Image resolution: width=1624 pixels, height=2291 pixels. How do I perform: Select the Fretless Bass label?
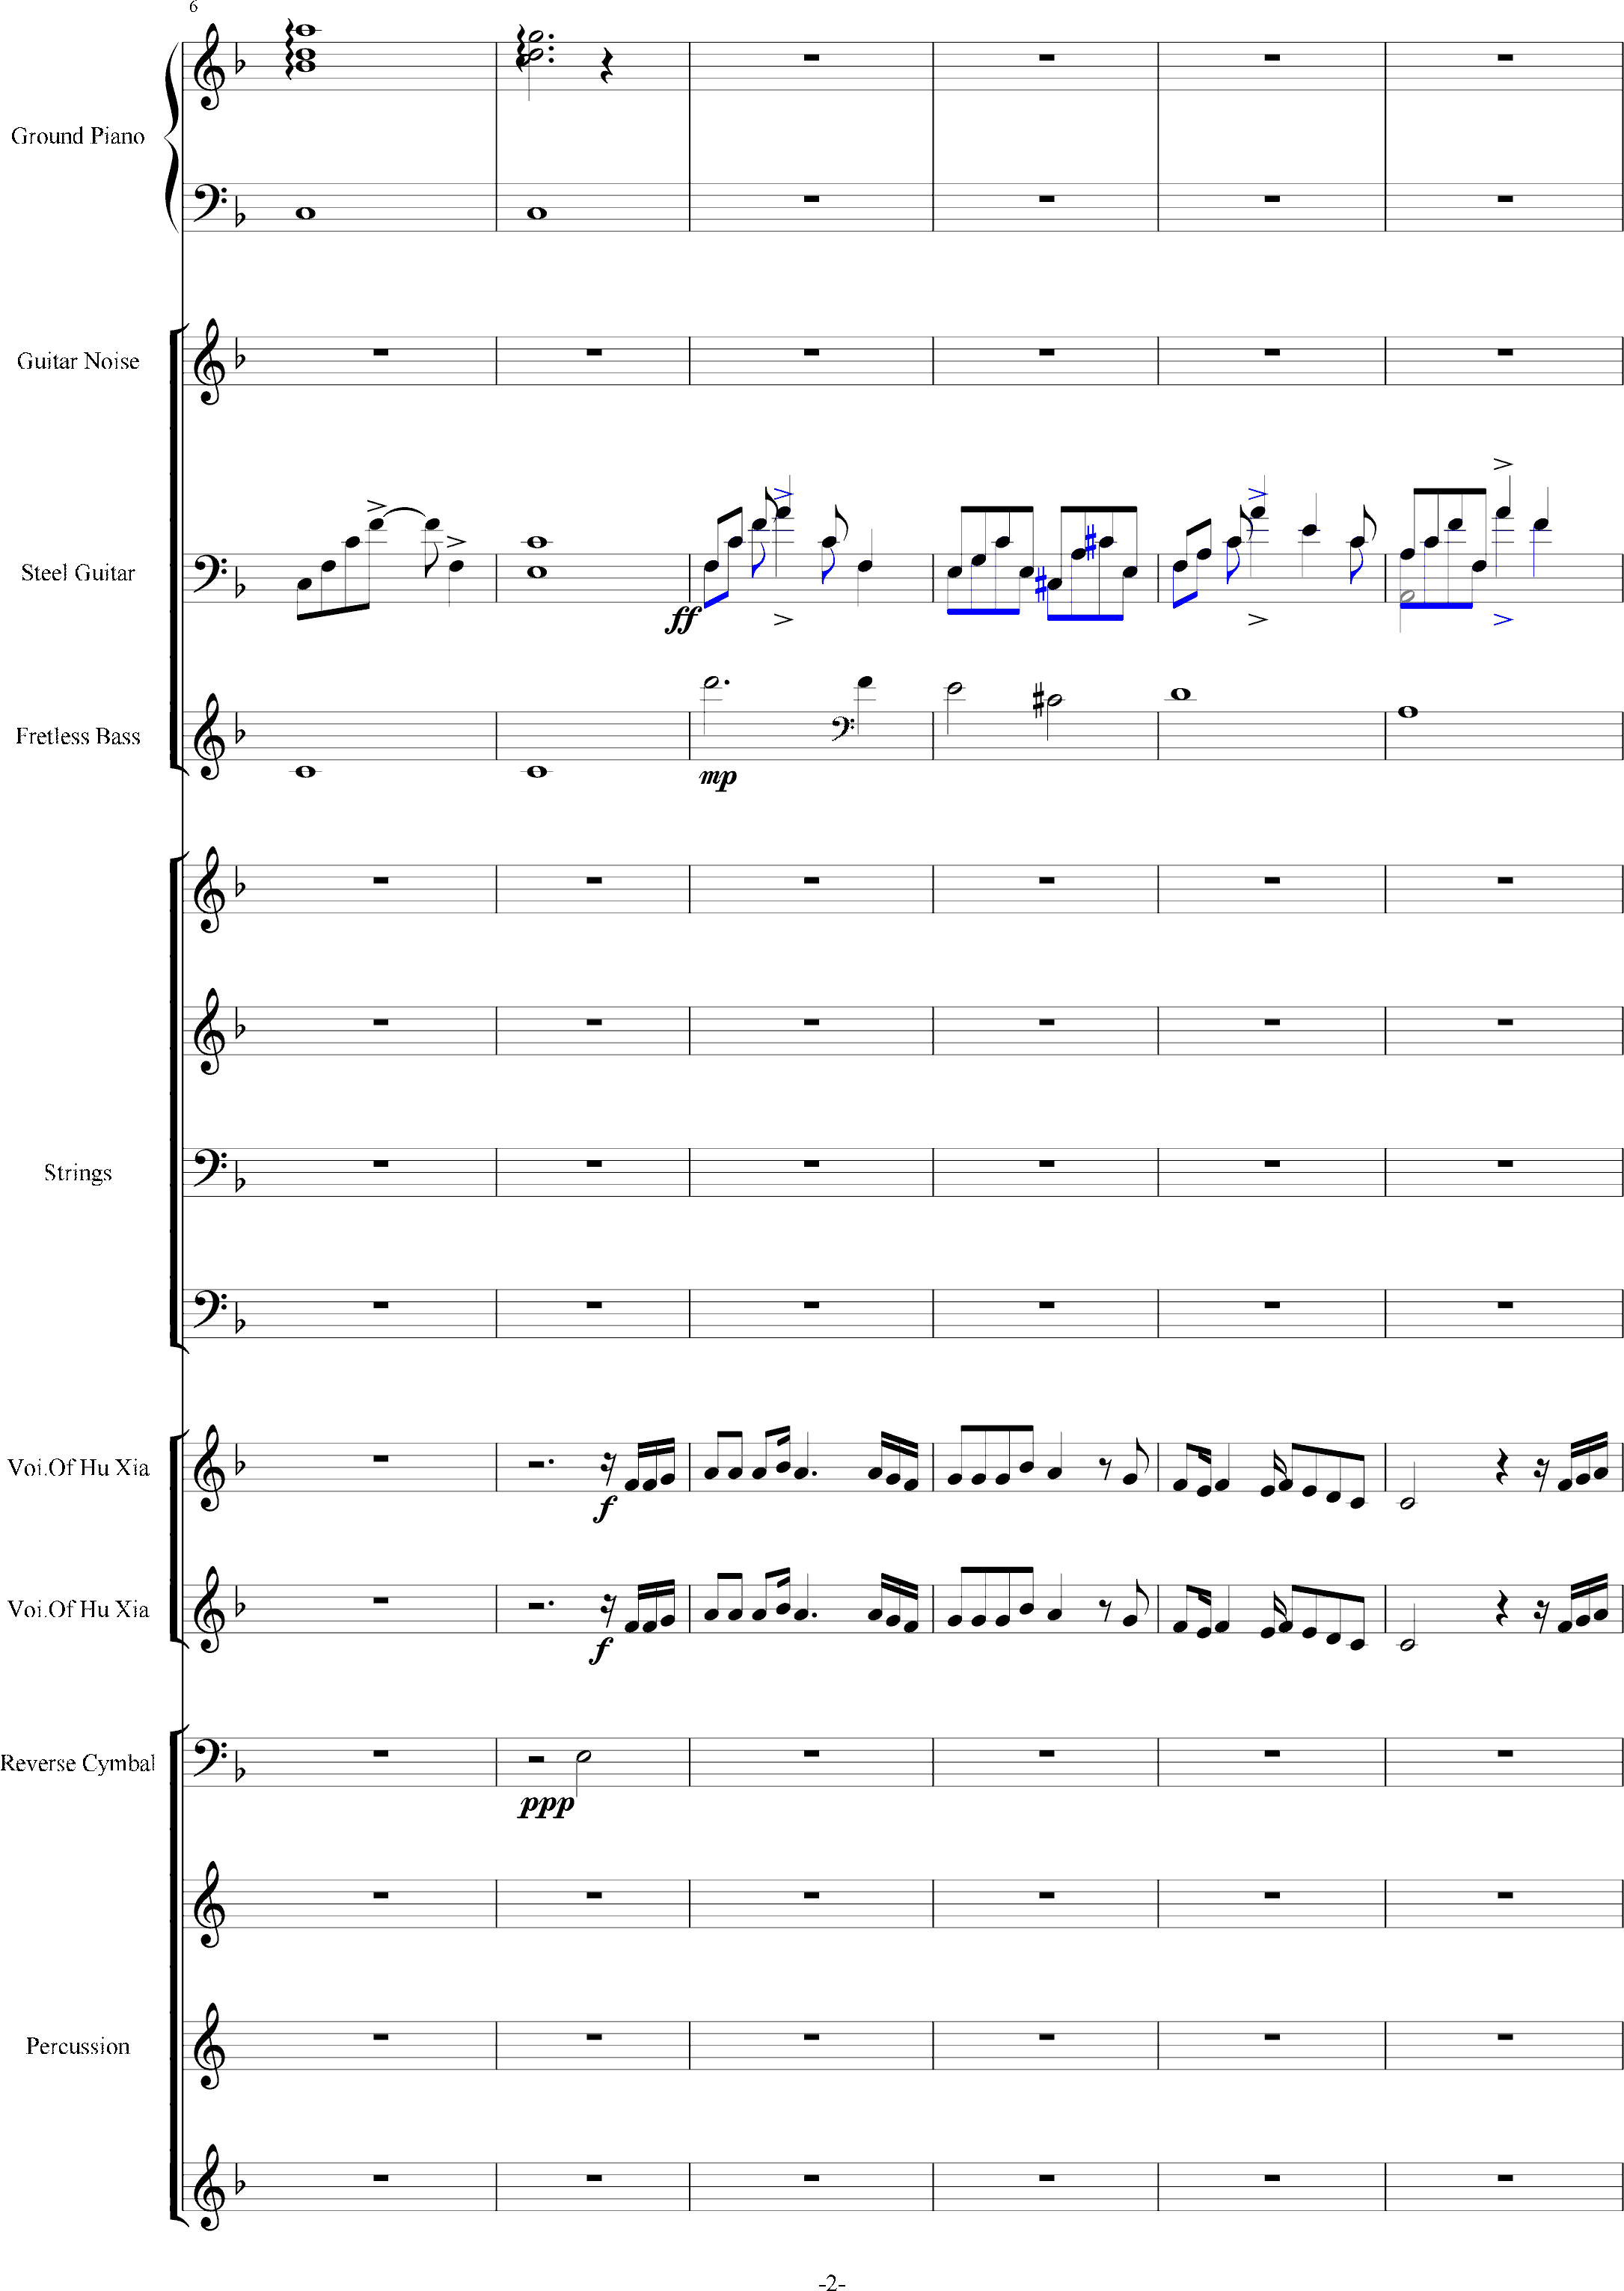(78, 736)
